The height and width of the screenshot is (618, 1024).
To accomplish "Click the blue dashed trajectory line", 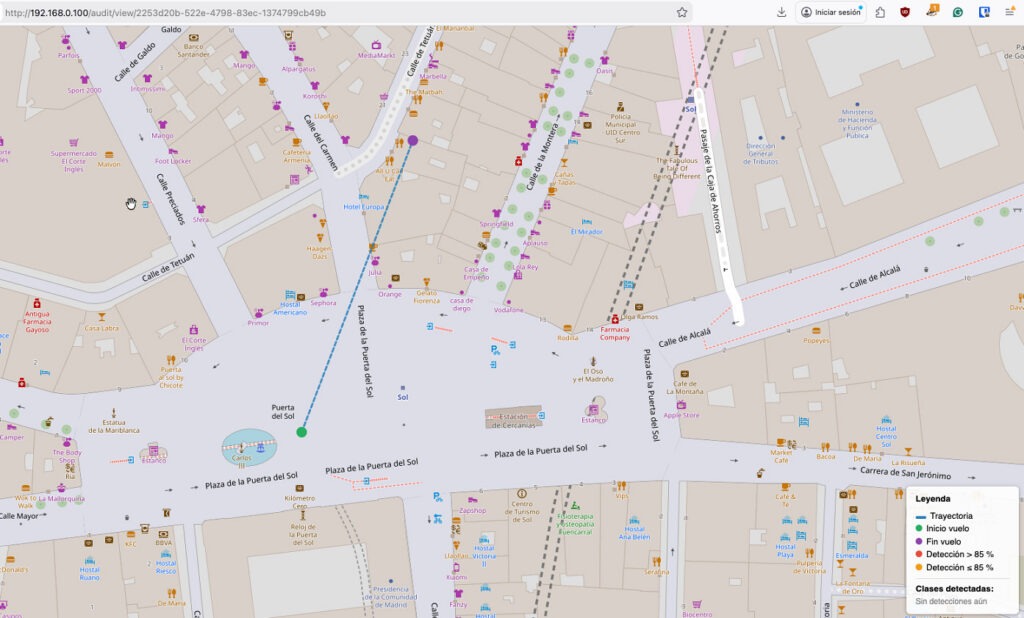I will pyautogui.click(x=357, y=286).
